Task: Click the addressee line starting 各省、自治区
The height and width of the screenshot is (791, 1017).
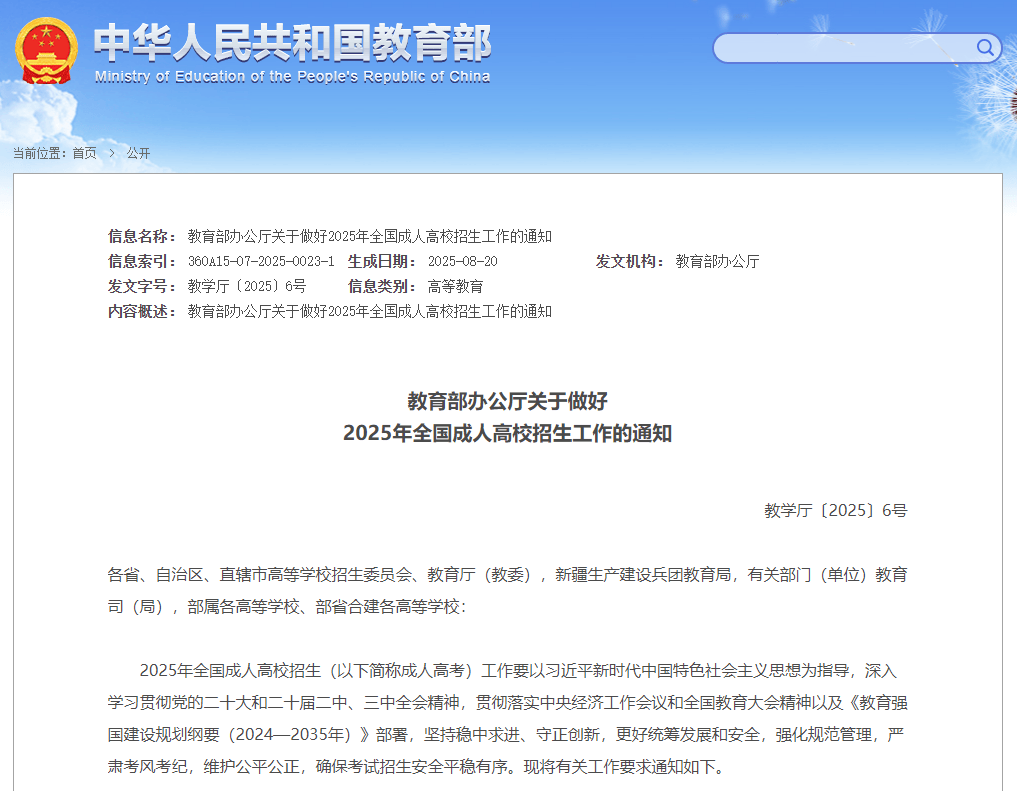Action: click(507, 574)
